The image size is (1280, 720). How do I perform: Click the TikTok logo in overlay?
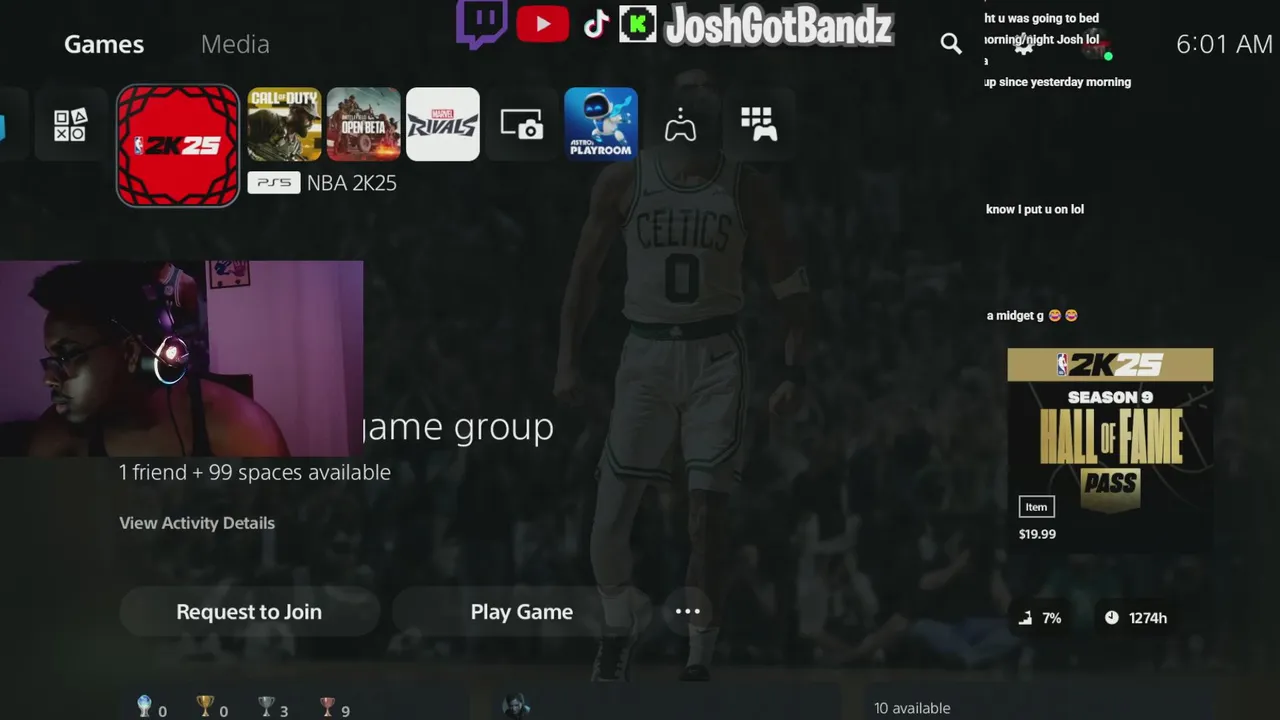point(596,25)
